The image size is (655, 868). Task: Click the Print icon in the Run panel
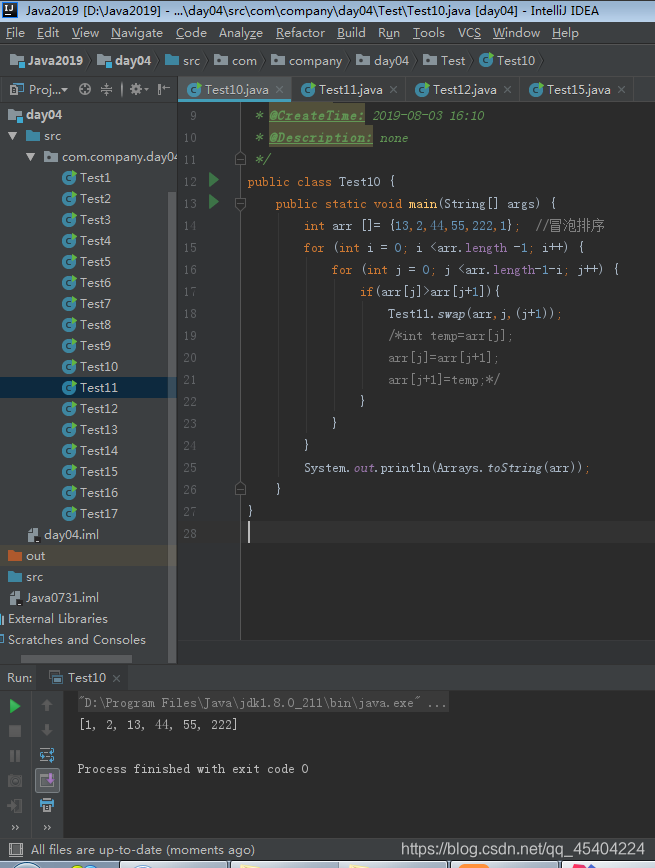[47, 805]
